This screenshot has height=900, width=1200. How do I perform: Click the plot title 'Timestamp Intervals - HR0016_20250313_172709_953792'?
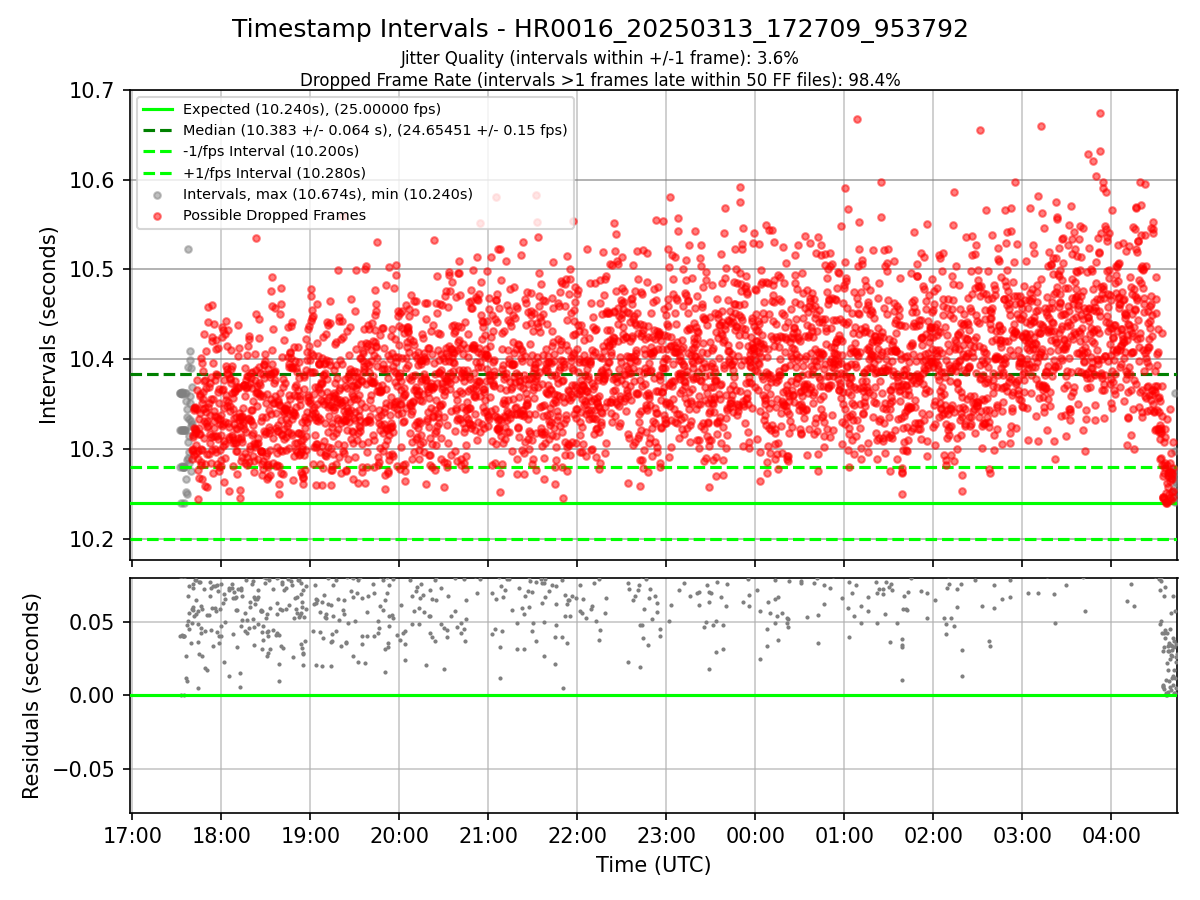(x=600, y=29)
